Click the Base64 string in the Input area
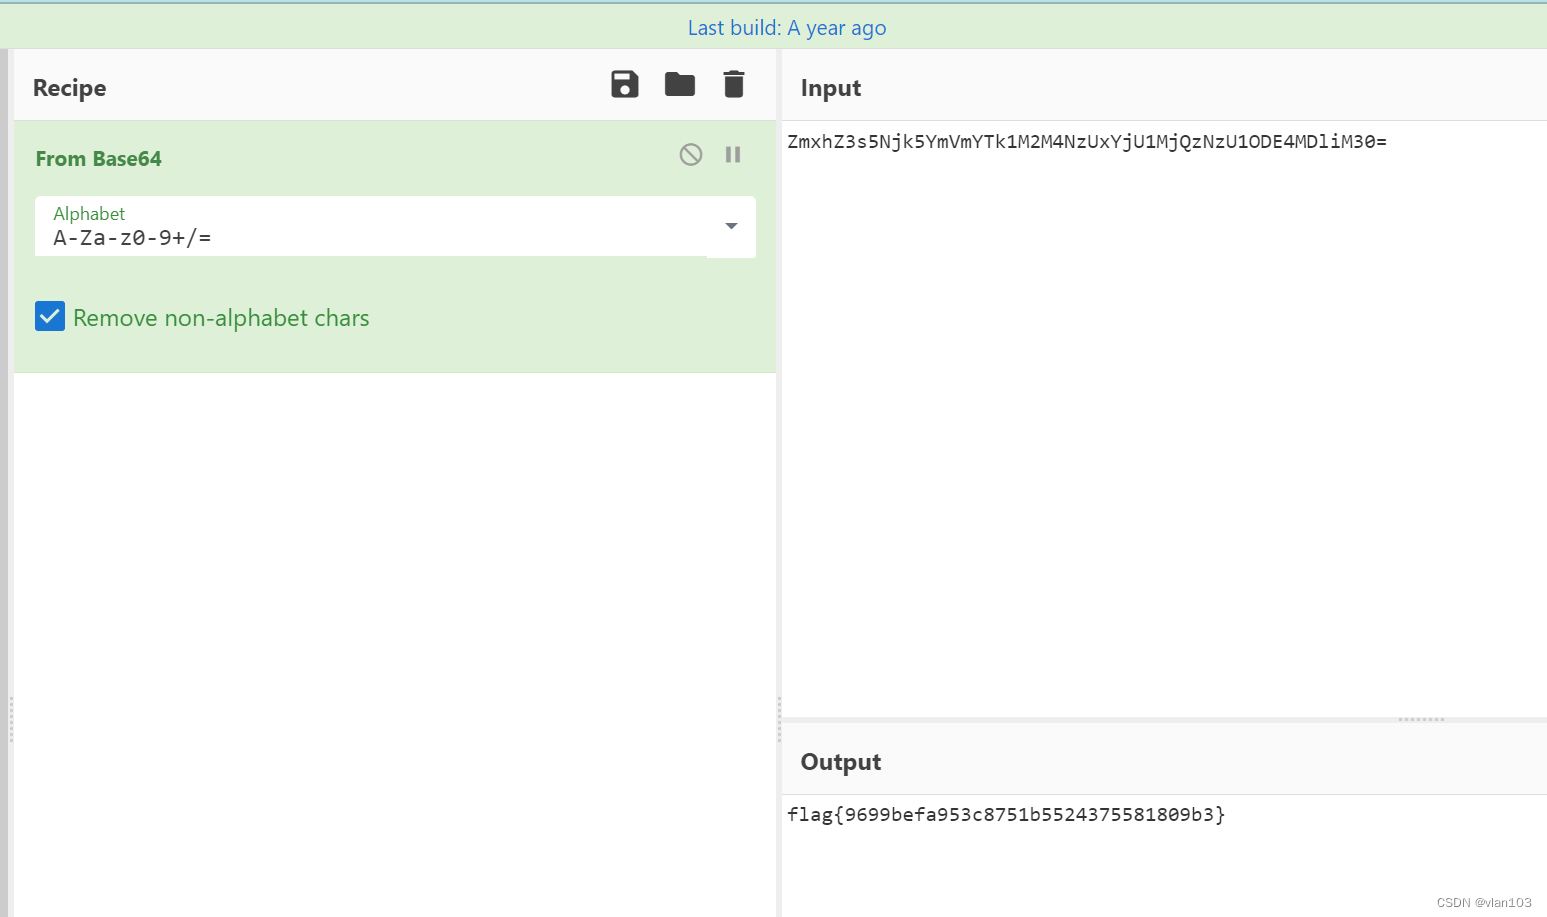Viewport: 1547px width, 917px height. click(1087, 142)
